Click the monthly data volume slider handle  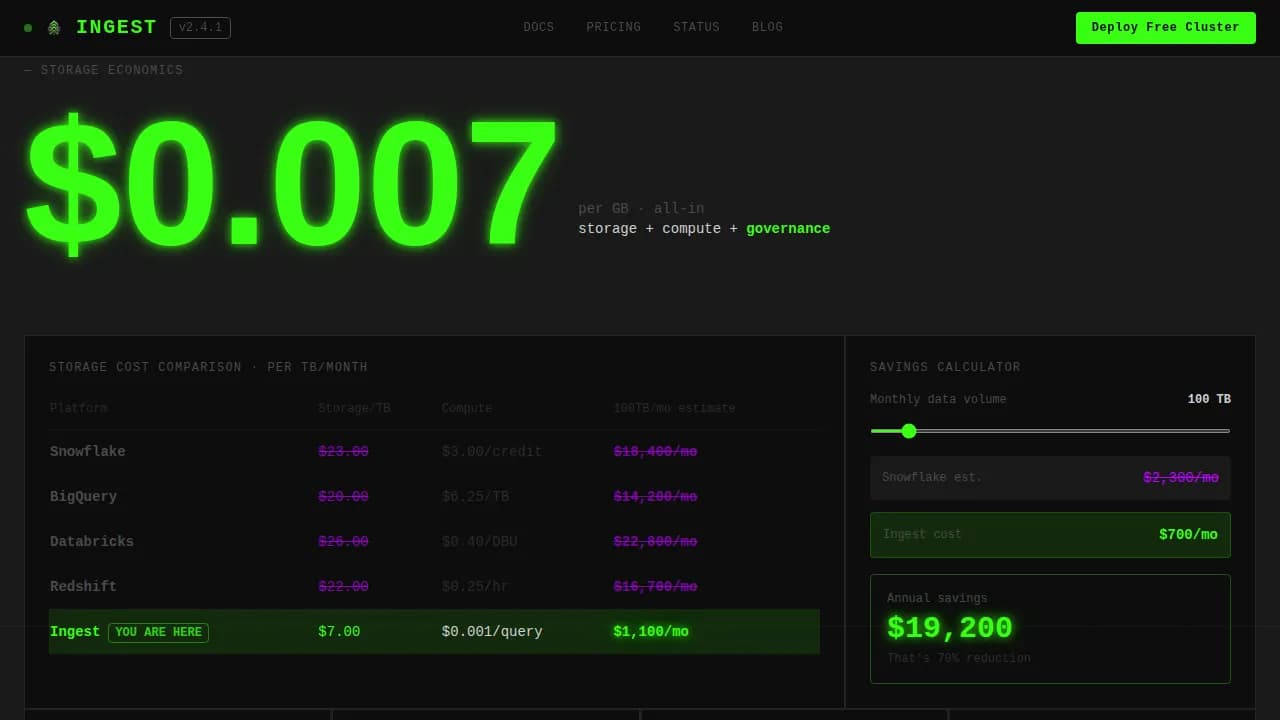(909, 431)
